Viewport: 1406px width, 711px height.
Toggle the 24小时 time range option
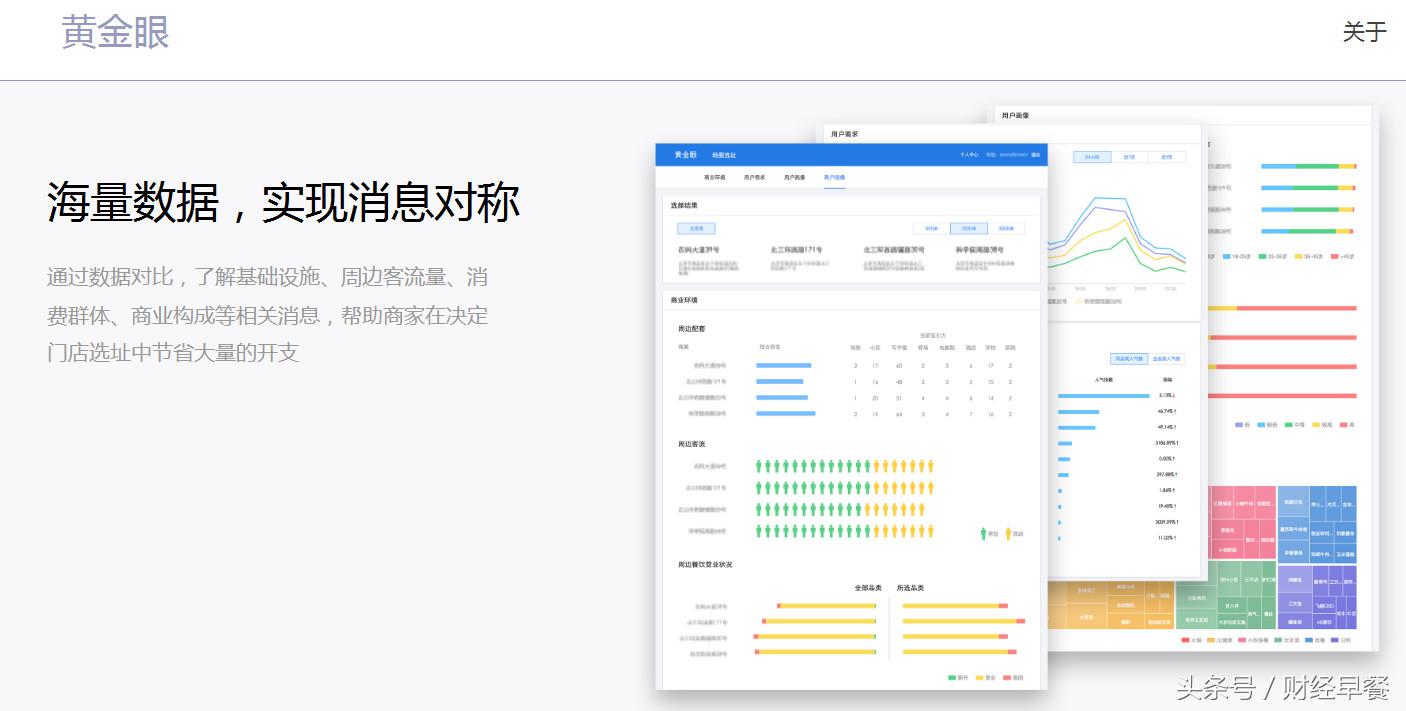[x=1092, y=157]
